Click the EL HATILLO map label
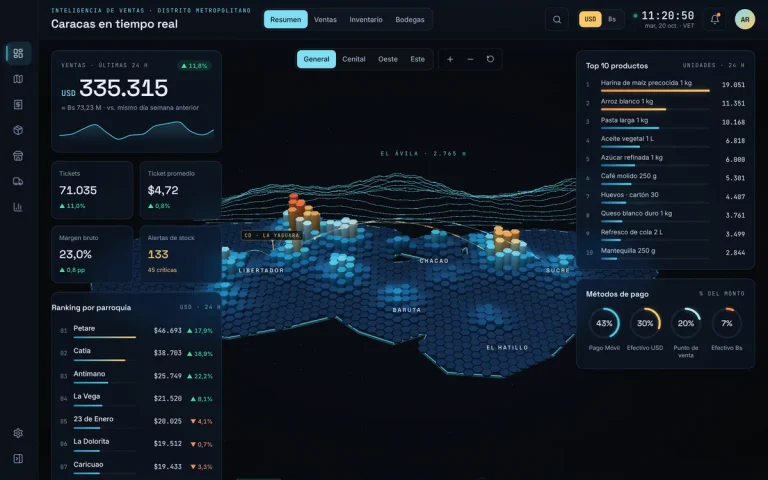 click(x=507, y=348)
